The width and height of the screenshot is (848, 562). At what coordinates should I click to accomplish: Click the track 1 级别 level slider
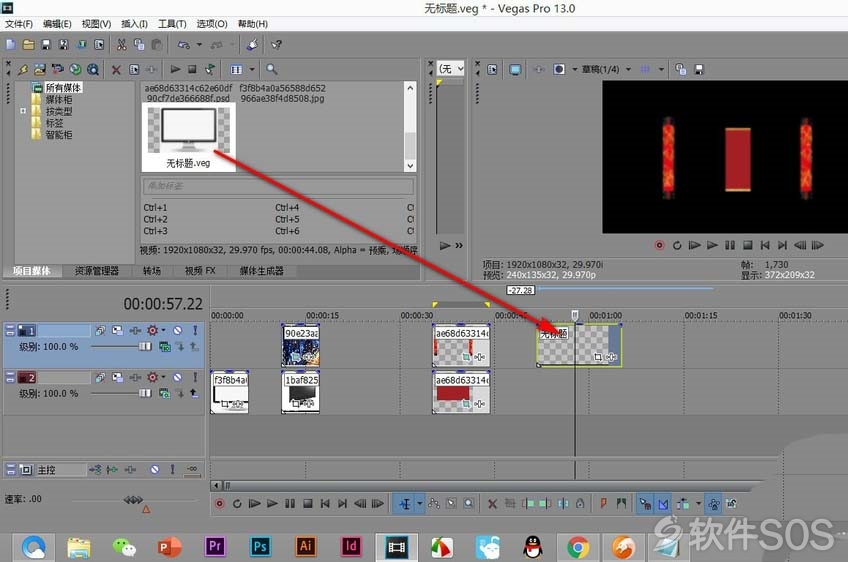[122, 347]
